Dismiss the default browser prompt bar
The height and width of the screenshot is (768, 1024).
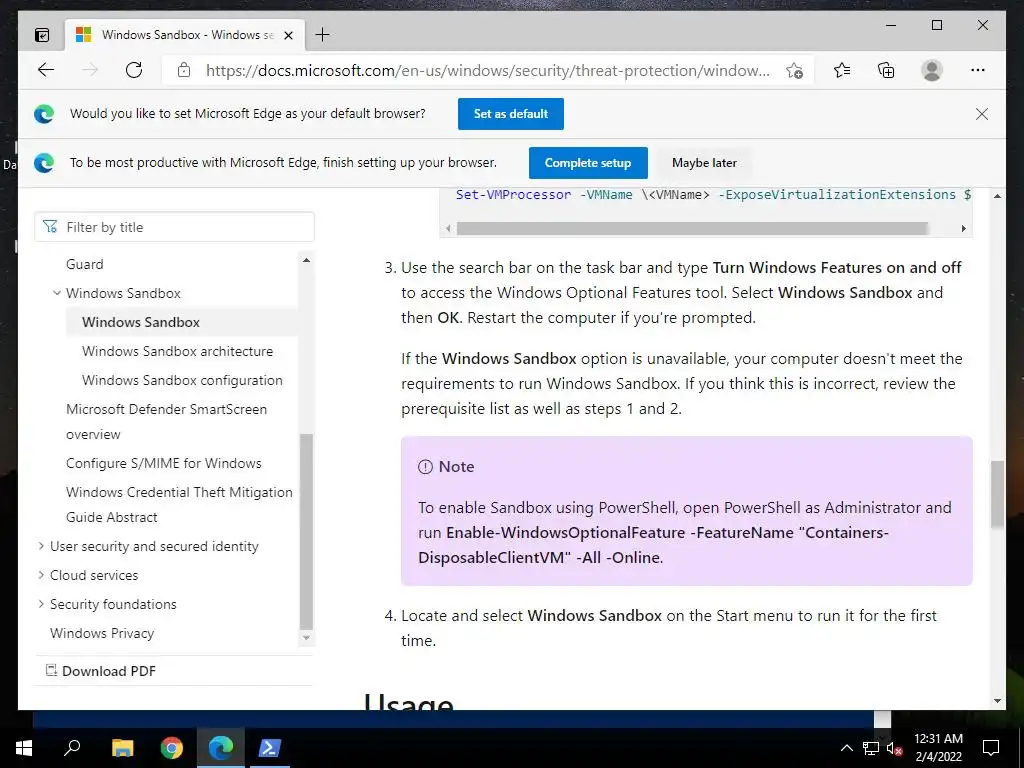982,114
